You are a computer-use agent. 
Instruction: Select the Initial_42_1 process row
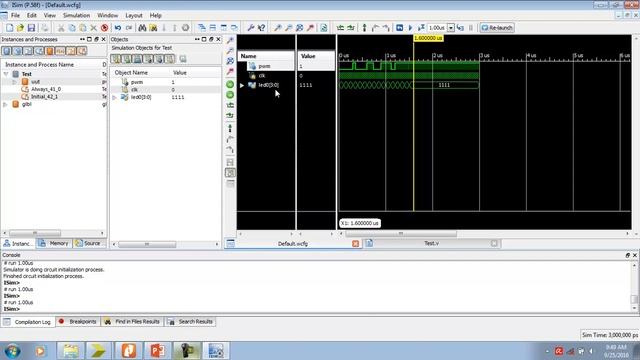point(44,97)
